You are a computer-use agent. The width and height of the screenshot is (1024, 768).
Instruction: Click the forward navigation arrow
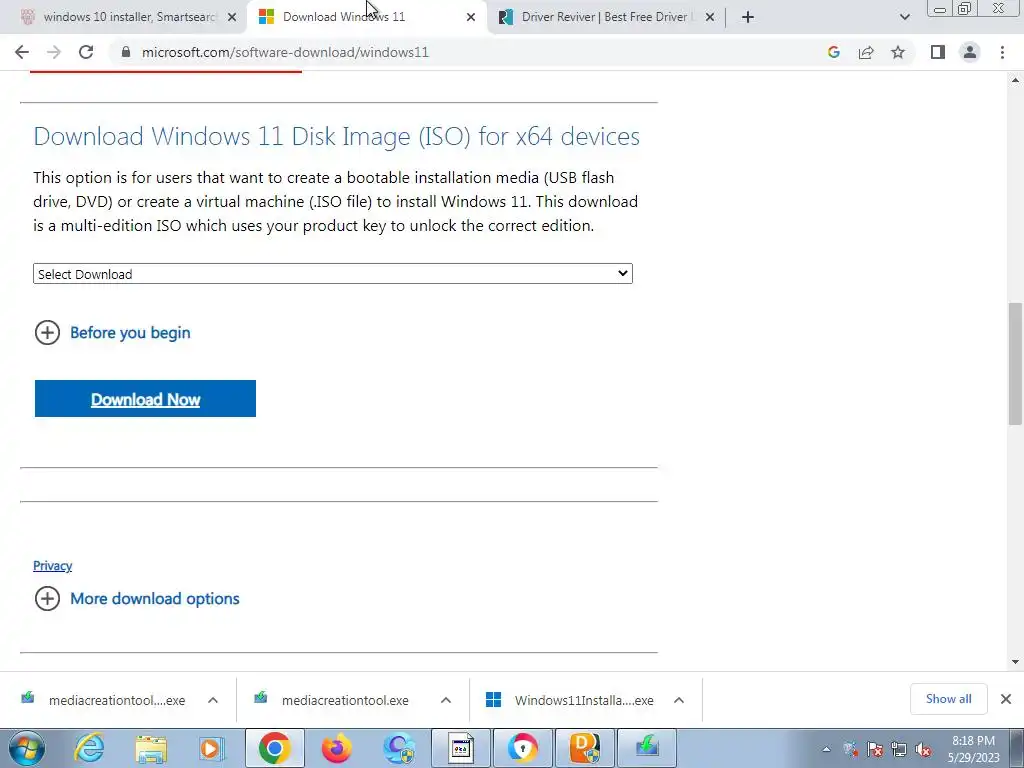54,52
